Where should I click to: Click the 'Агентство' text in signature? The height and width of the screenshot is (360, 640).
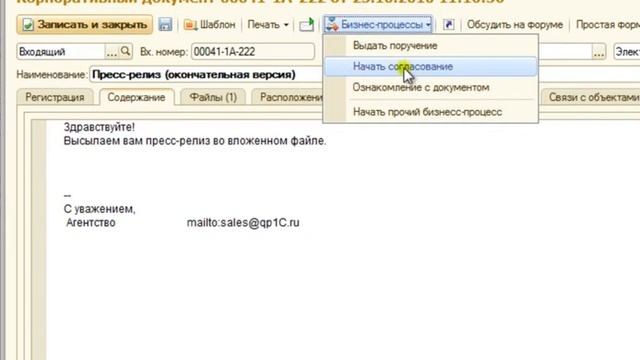pos(91,223)
